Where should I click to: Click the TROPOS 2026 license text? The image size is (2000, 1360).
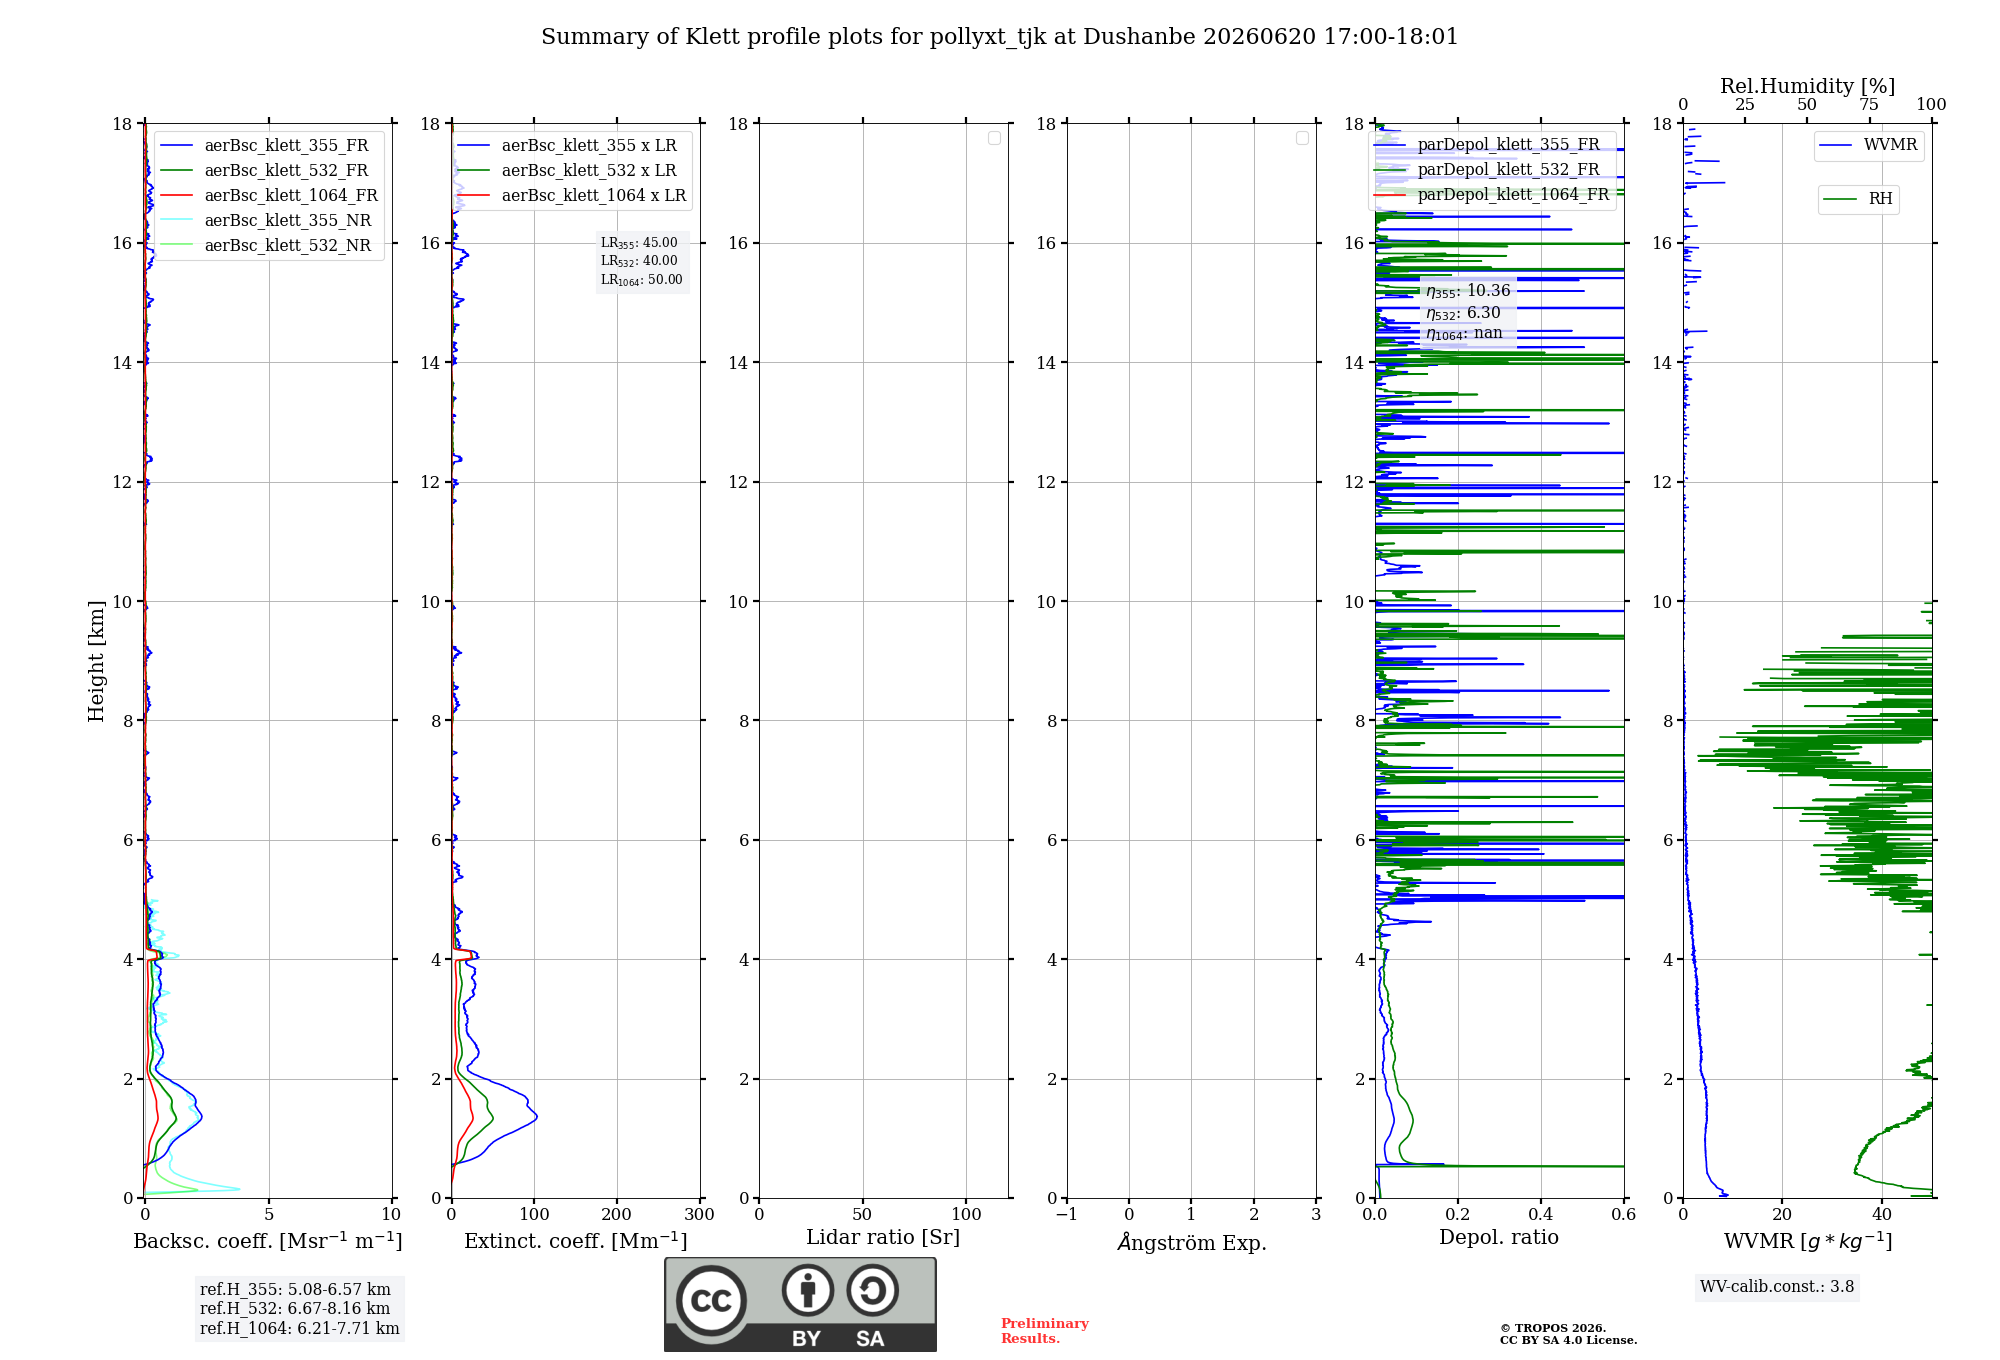point(1568,1334)
